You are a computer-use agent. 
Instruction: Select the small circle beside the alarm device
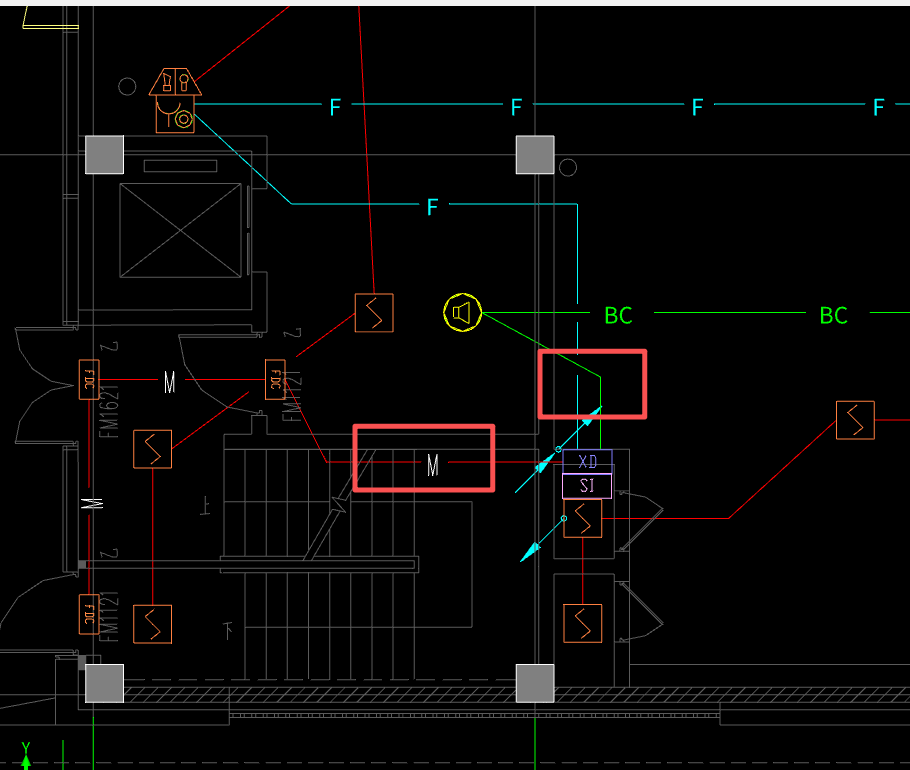pyautogui.click(x=127, y=86)
